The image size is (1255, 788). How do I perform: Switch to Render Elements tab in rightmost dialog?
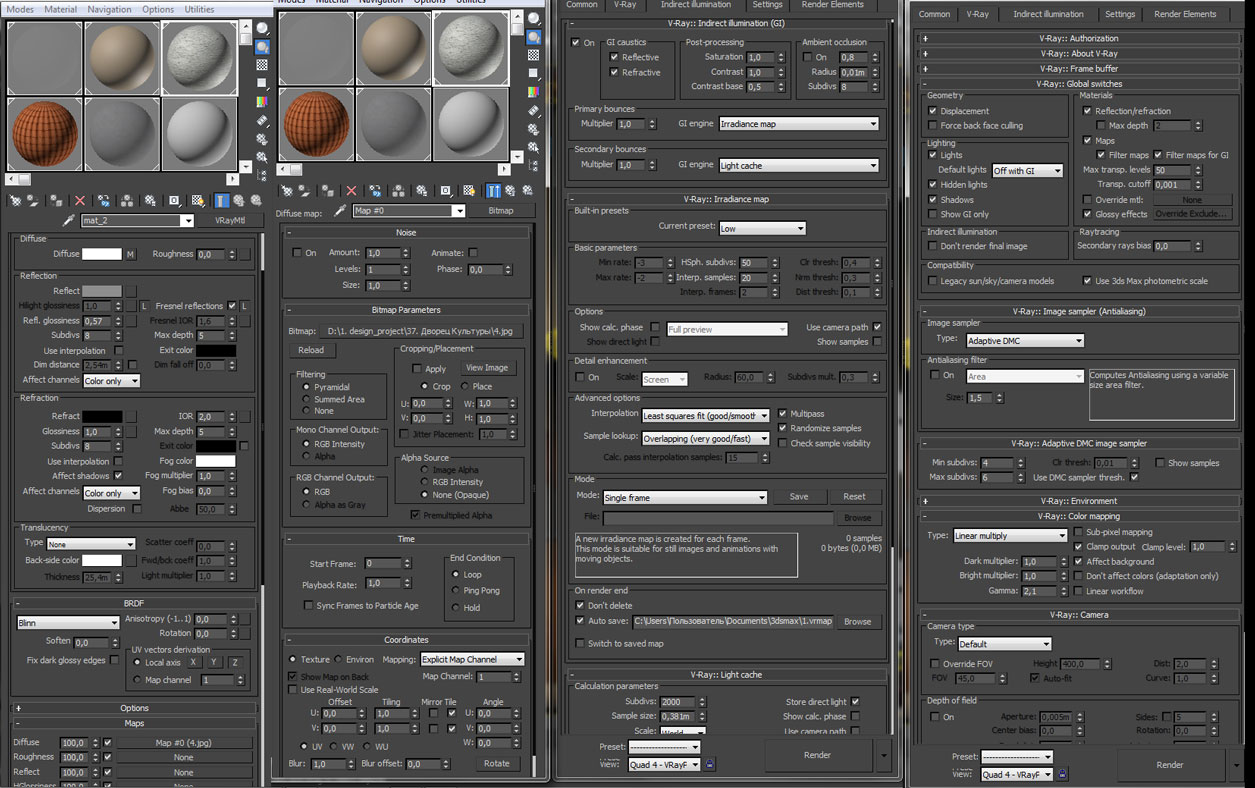tap(1185, 14)
